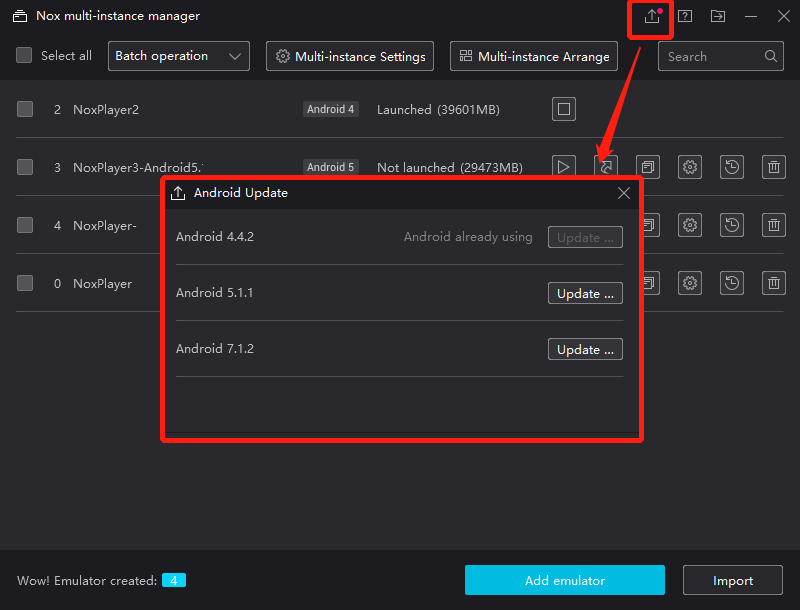The width and height of the screenshot is (800, 610).
Task: Click the disabled Update for Android 4.4.2
Action: click(585, 237)
